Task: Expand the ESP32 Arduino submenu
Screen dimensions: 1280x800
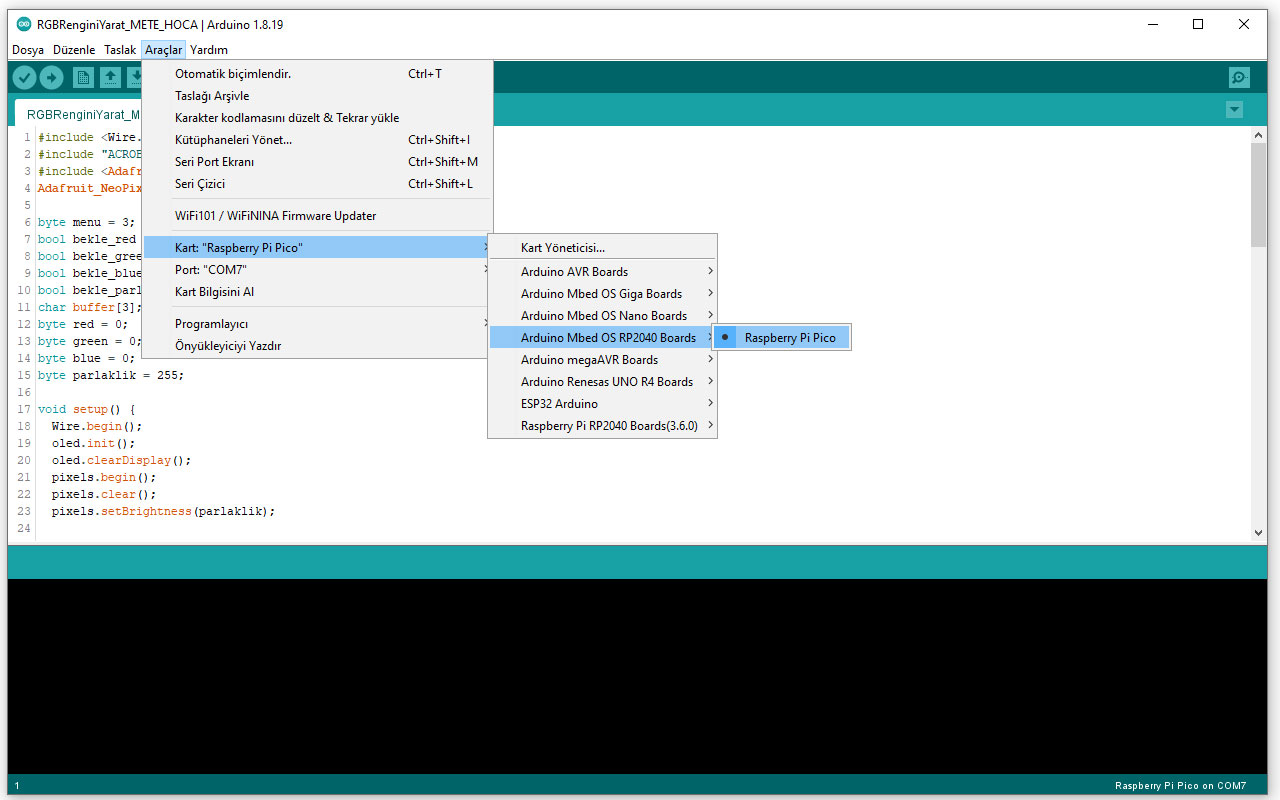Action: 603,404
